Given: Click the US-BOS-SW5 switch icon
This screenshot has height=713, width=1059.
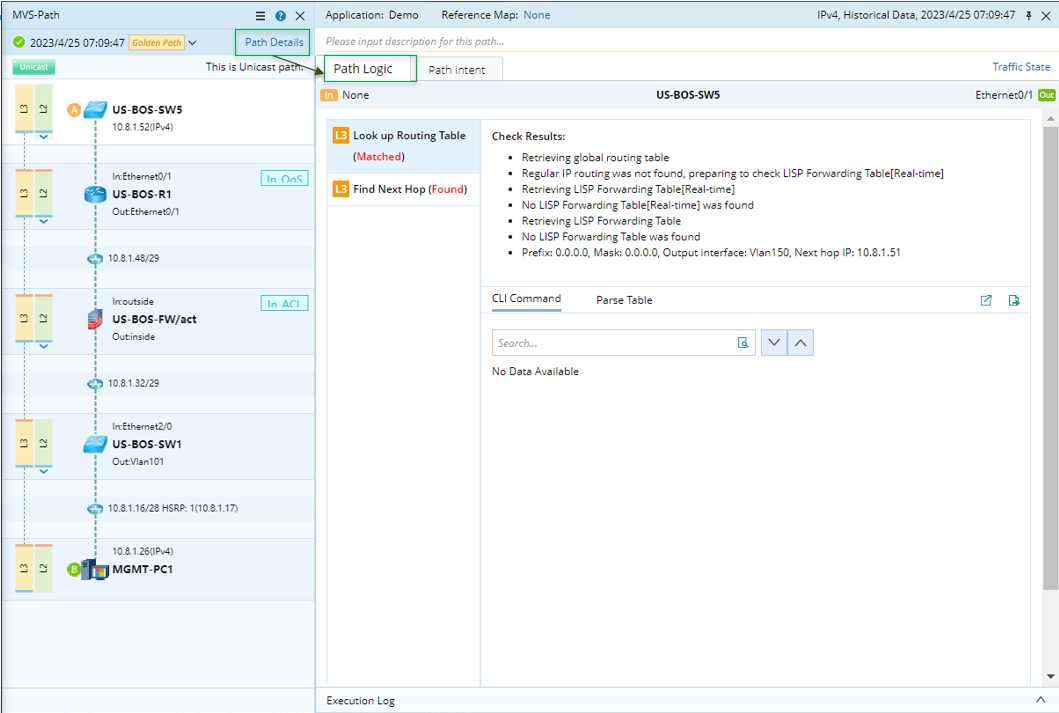Looking at the screenshot, I should [95, 110].
